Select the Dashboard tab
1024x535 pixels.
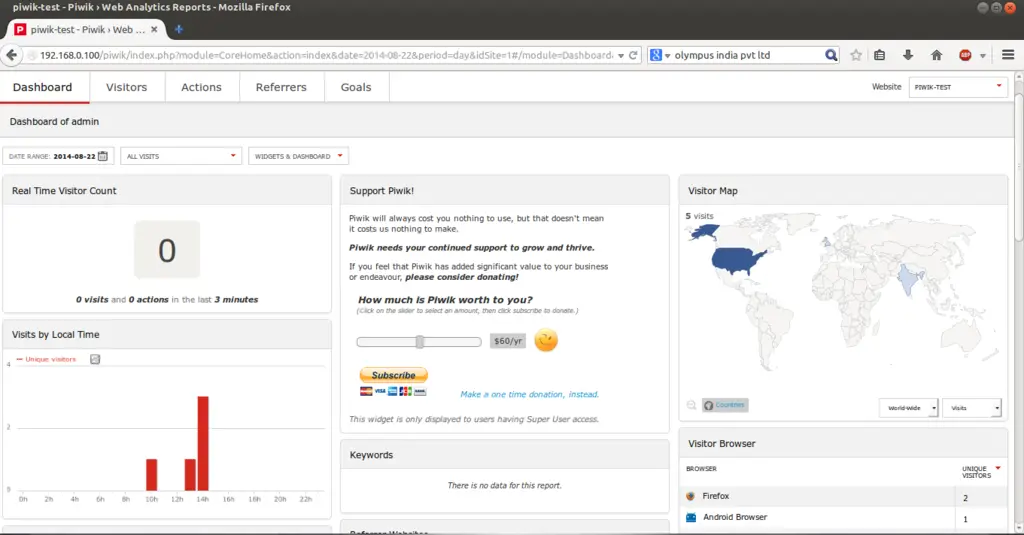[42, 87]
